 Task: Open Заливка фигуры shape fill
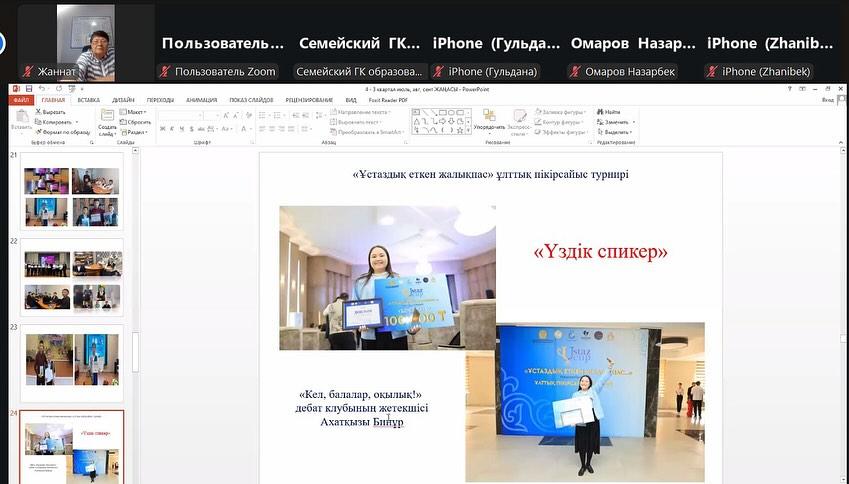pos(561,112)
